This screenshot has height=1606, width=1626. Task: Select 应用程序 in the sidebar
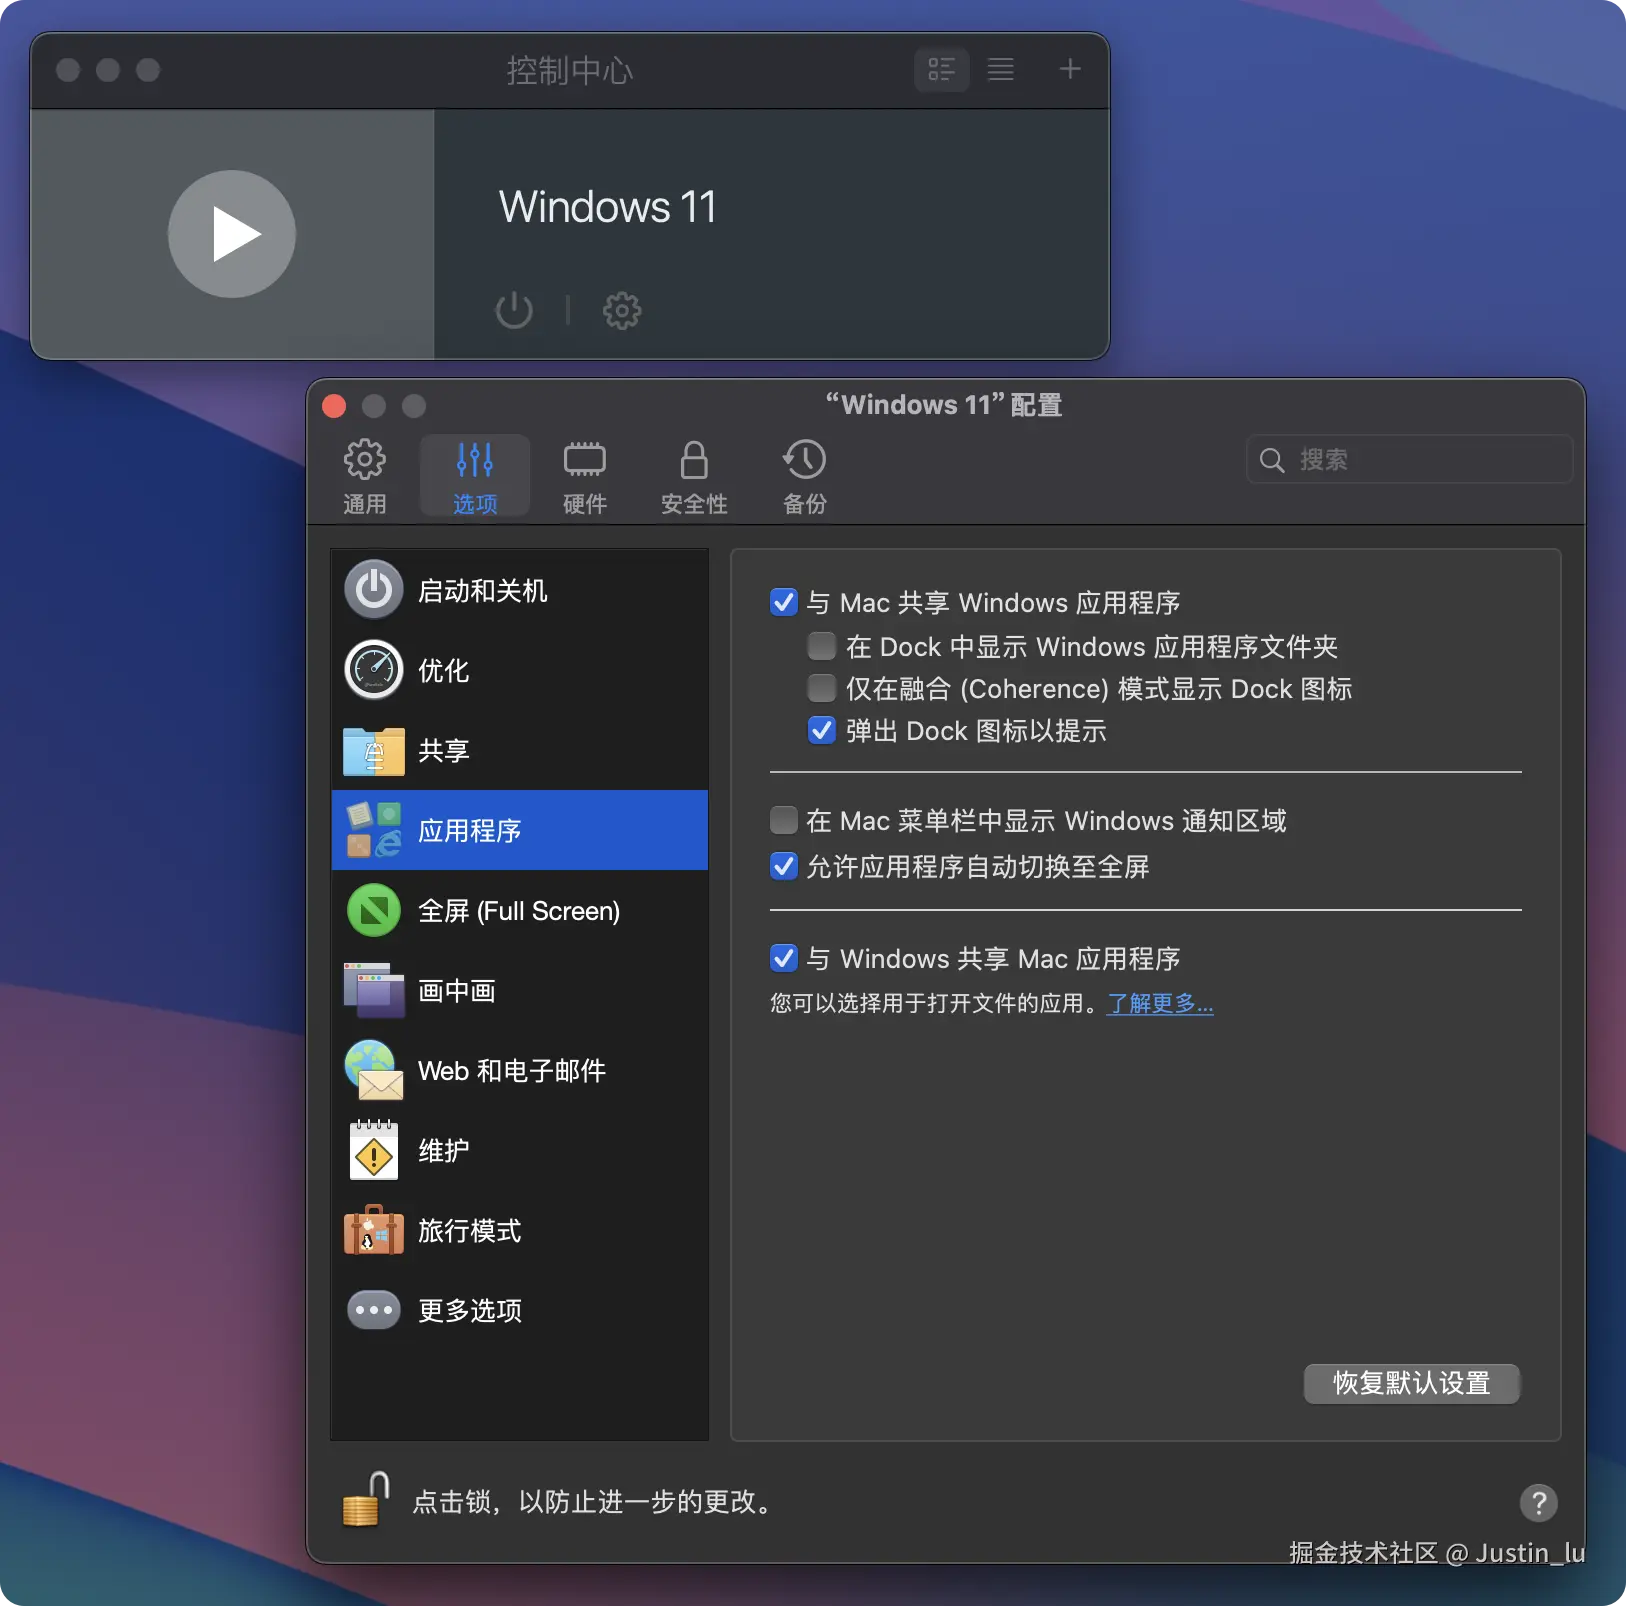point(520,830)
